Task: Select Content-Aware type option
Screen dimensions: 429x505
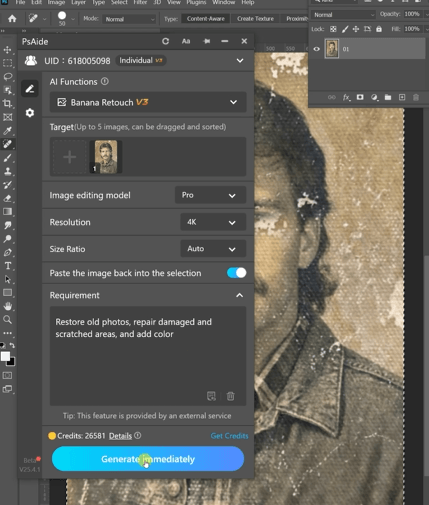Action: point(206,19)
